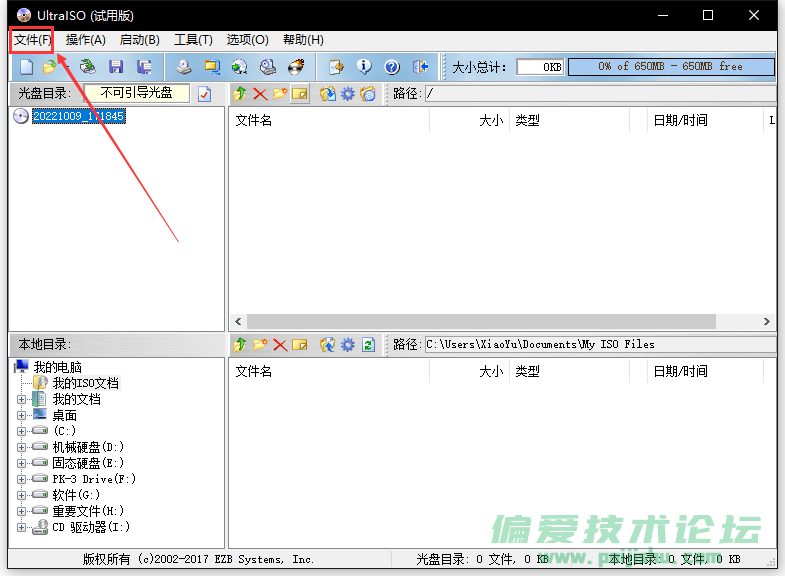Click the green refresh icon in local panel
Screen dimensions: 785x576
[x=368, y=344]
